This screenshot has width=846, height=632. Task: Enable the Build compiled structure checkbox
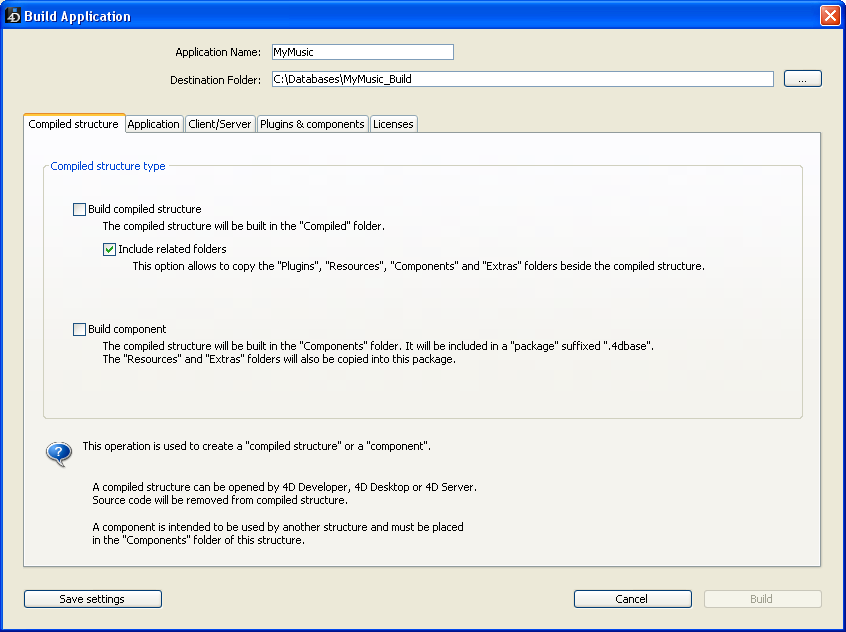coord(80,210)
